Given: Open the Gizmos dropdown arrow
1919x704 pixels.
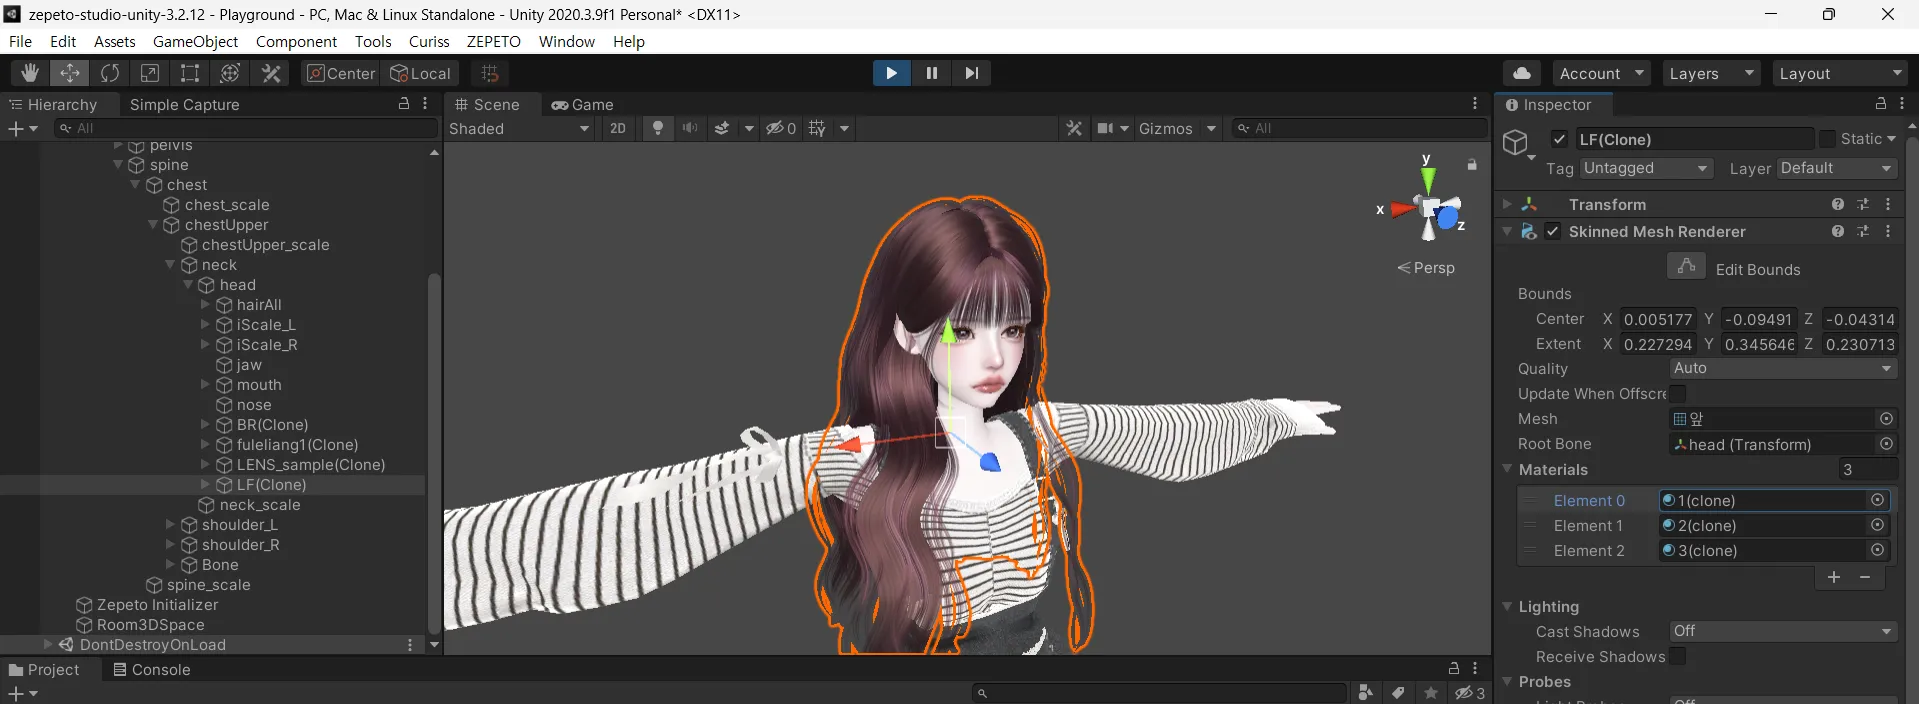Looking at the screenshot, I should click(x=1211, y=128).
